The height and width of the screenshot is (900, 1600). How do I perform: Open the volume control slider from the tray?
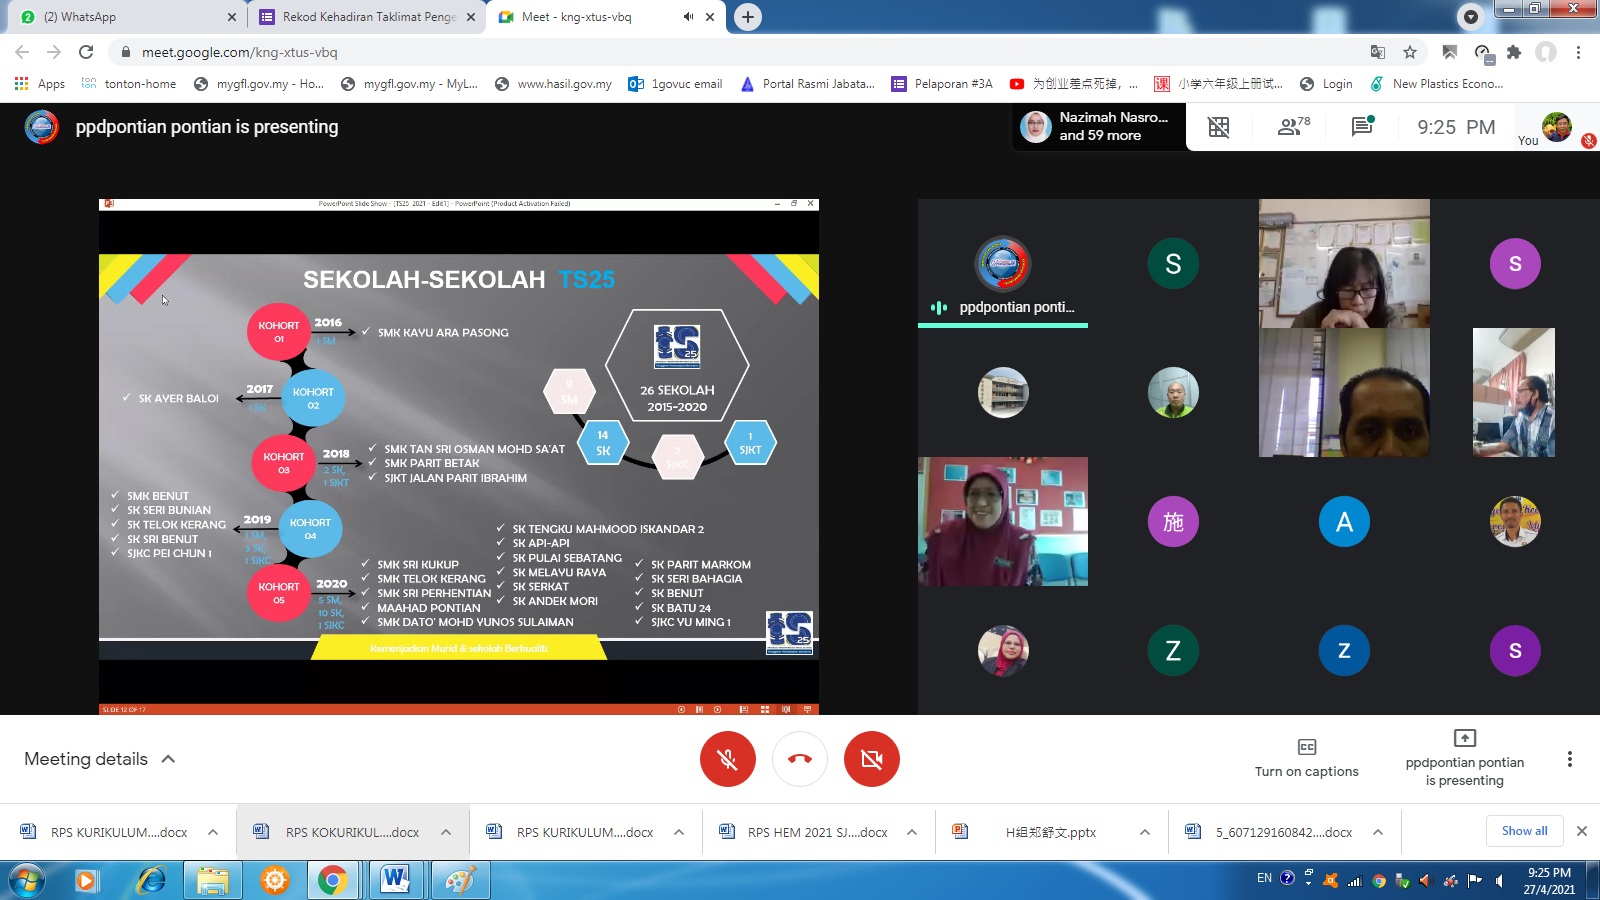click(x=1428, y=881)
